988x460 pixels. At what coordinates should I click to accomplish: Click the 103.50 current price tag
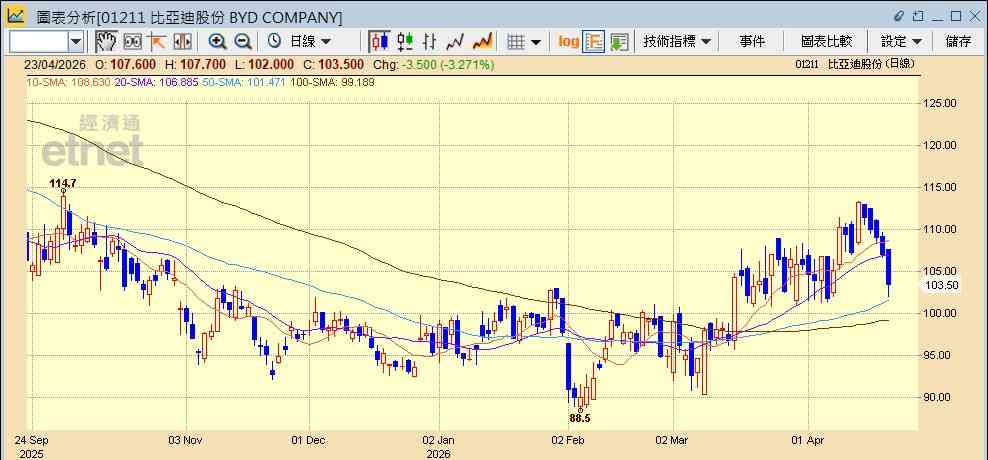[x=942, y=285]
